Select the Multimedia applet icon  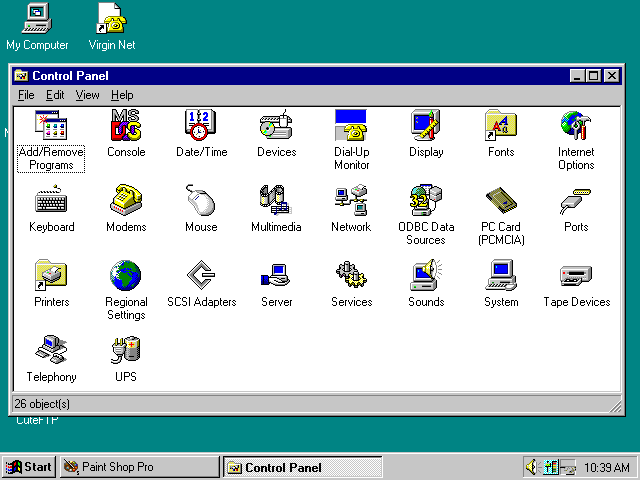click(x=276, y=200)
